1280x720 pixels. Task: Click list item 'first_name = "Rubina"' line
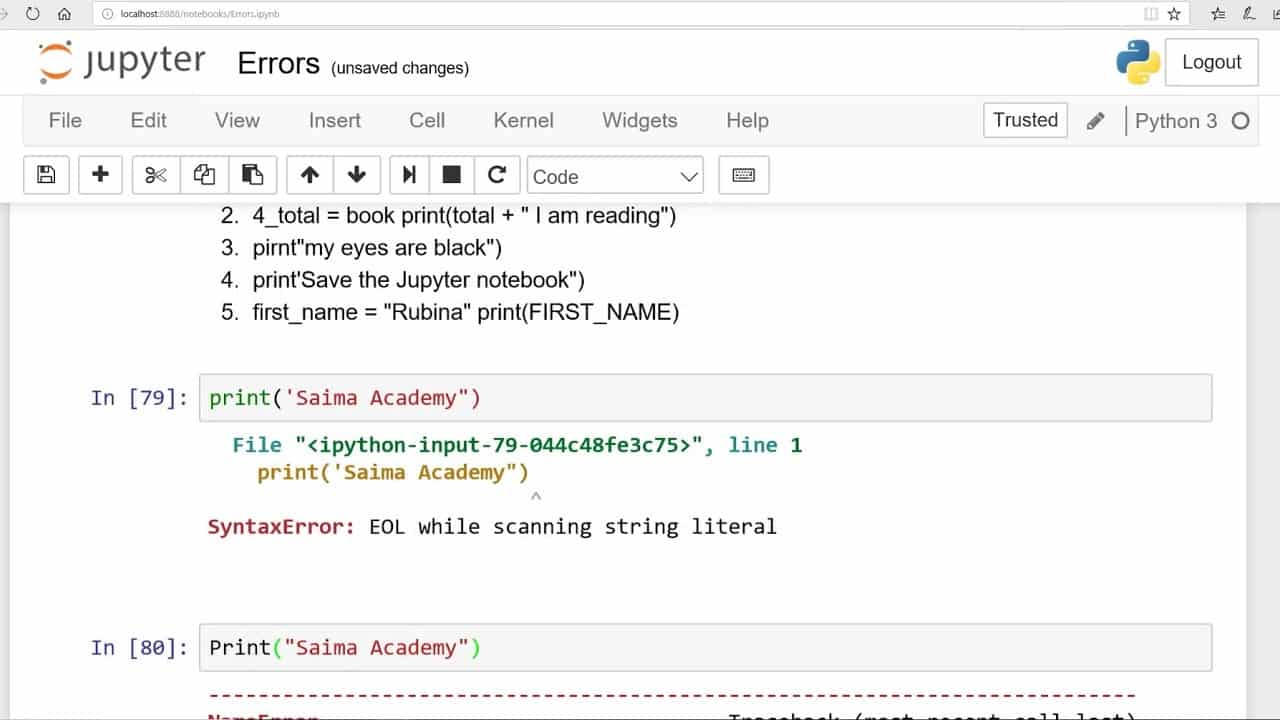[466, 312]
